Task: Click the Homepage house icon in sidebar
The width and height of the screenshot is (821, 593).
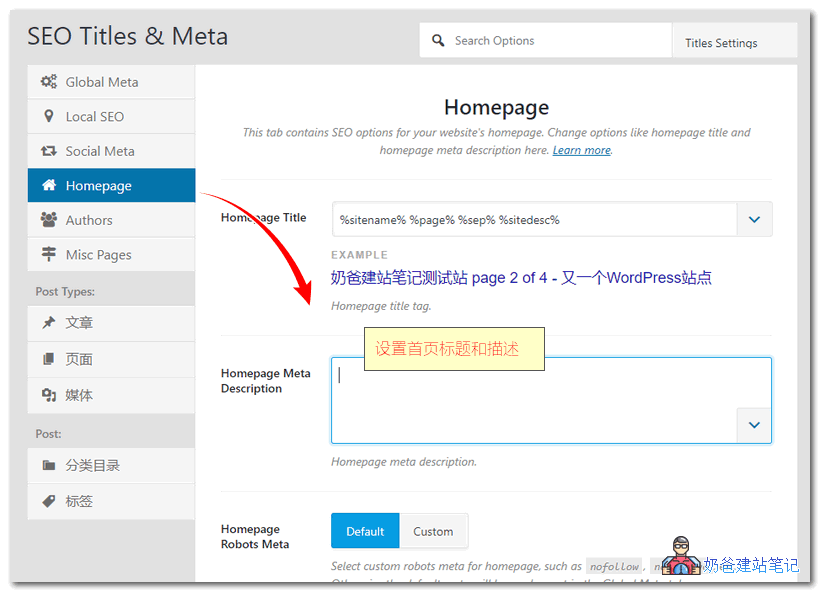Action: pos(48,185)
